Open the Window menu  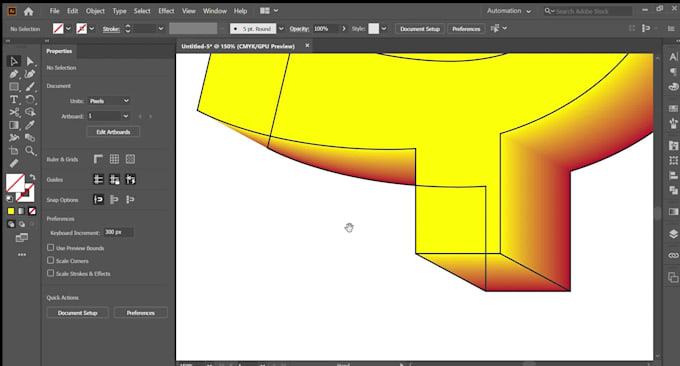click(215, 11)
